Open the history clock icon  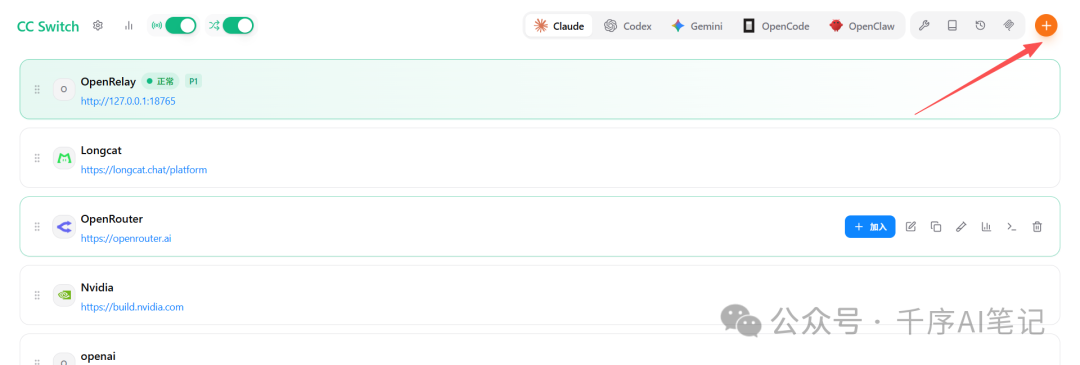(x=980, y=26)
